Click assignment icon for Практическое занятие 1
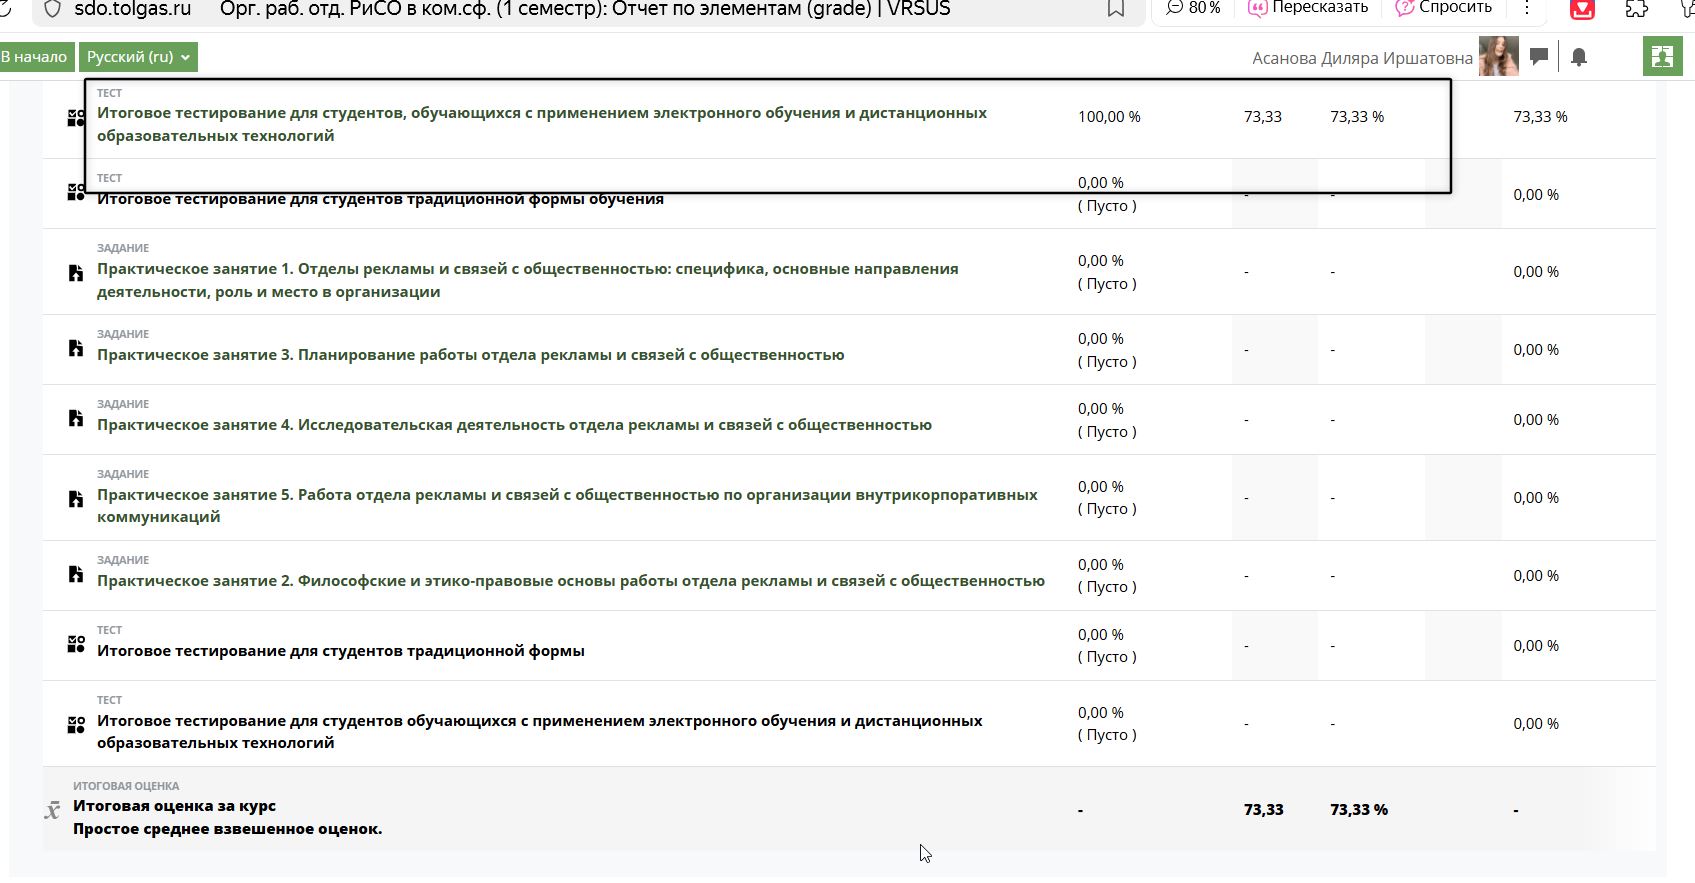Screen dimensions: 1695x883 point(76,272)
